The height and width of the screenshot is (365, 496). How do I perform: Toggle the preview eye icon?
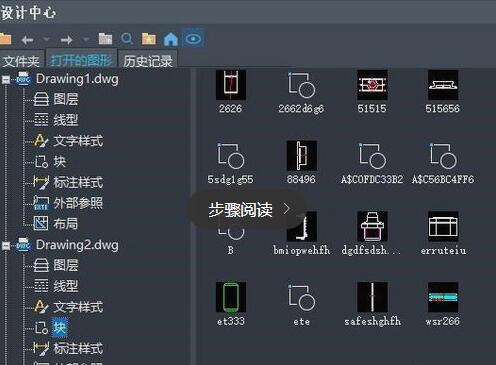pos(193,39)
